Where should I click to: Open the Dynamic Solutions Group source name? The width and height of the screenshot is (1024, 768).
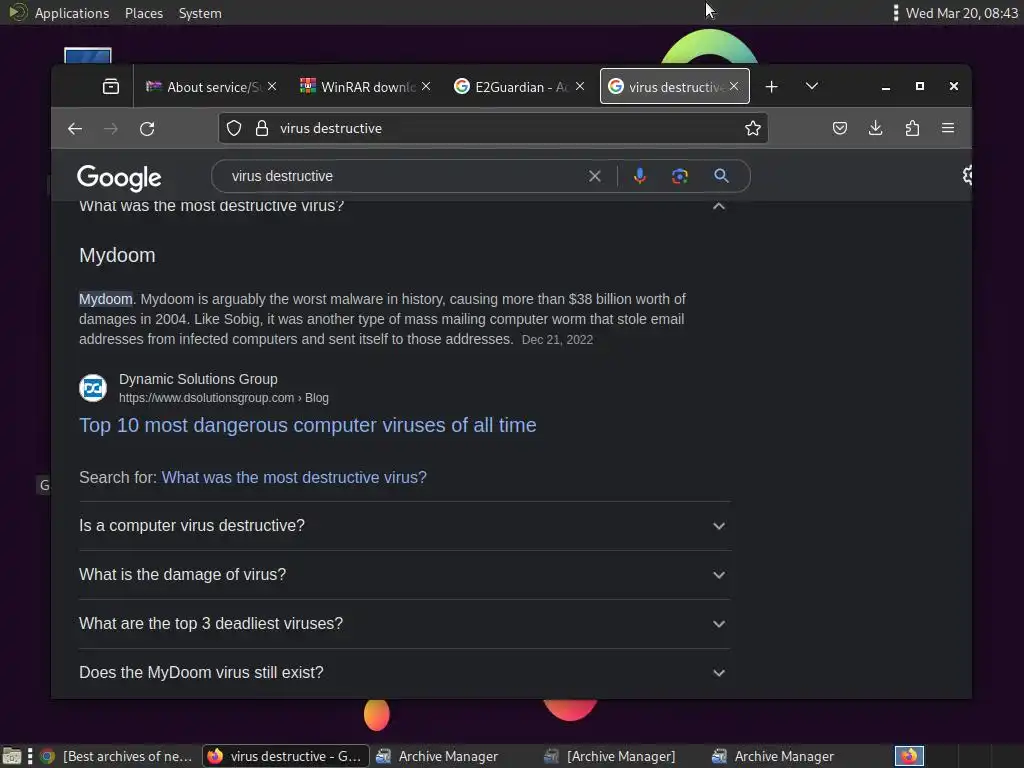pos(198,379)
